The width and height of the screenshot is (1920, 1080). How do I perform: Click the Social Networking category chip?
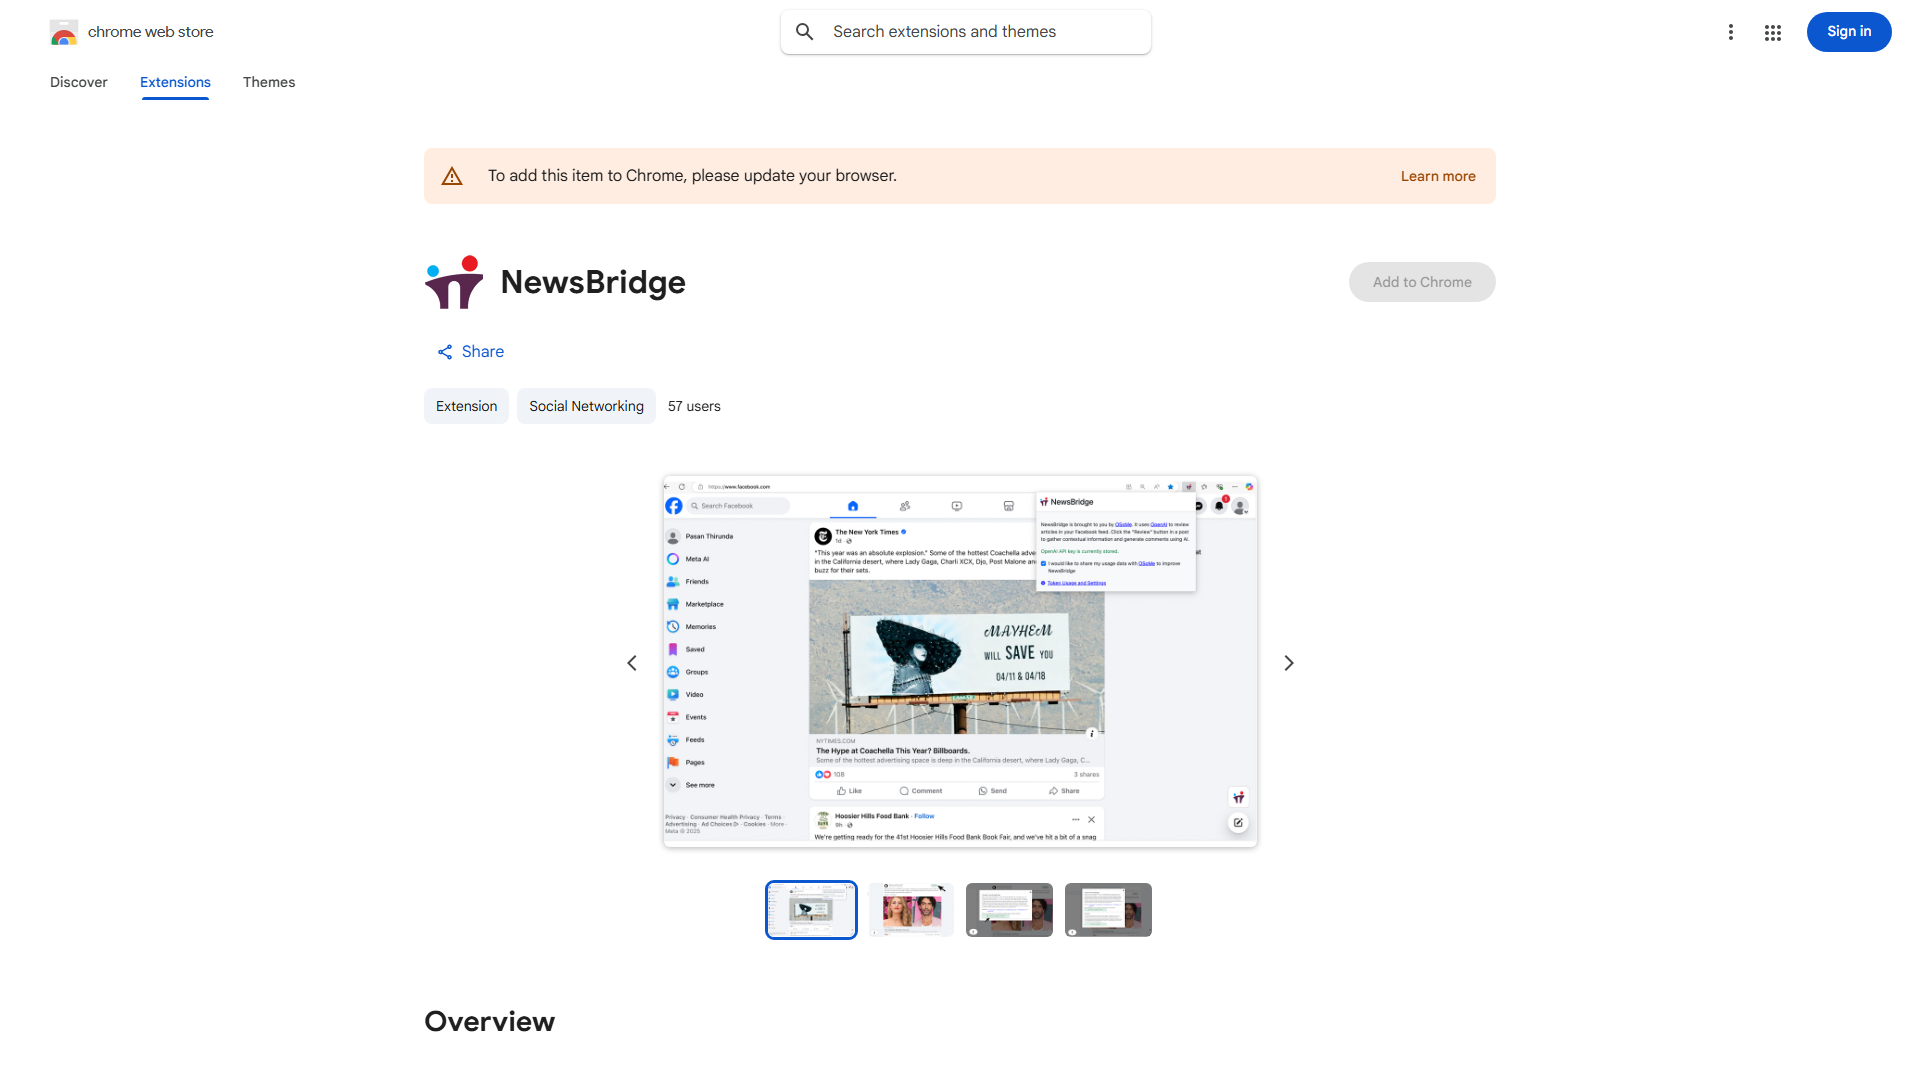[586, 406]
